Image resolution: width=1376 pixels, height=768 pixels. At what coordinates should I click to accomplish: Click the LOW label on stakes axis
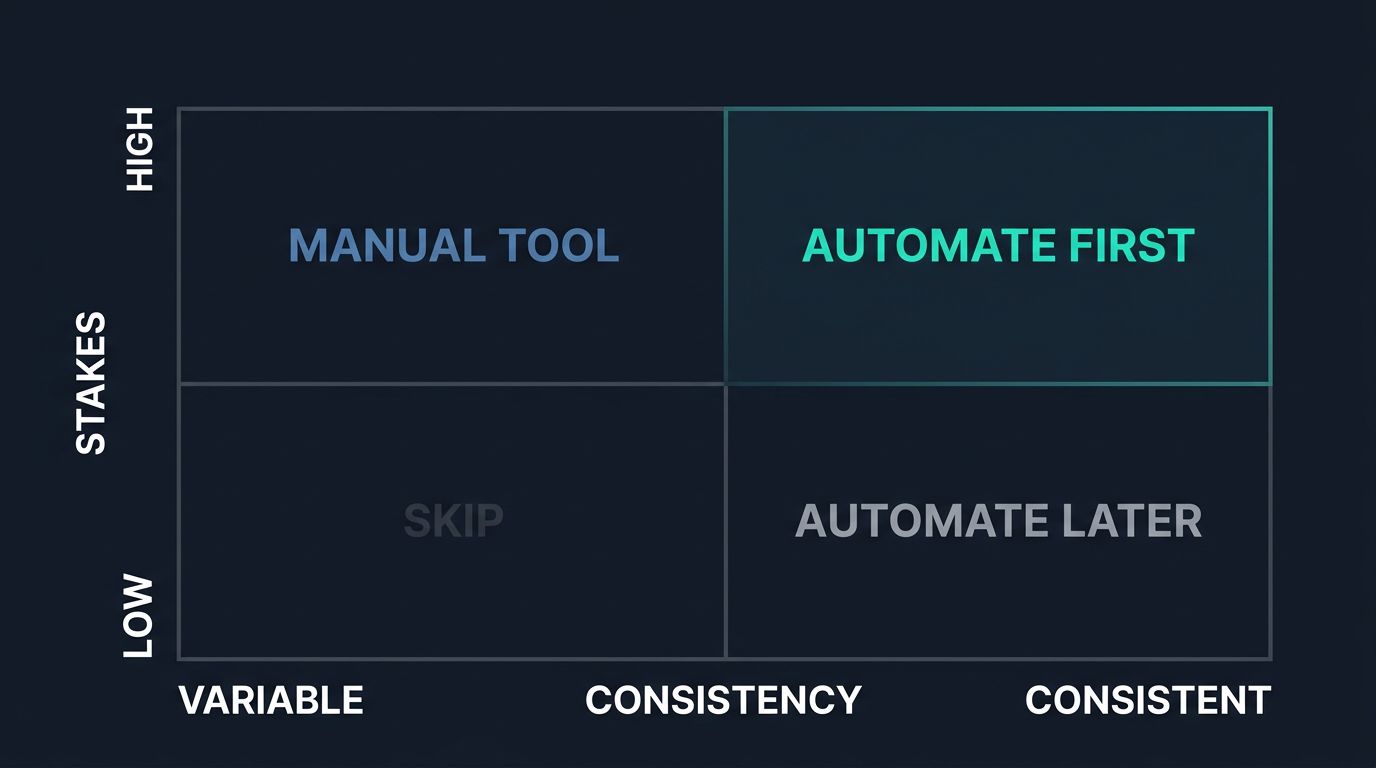(139, 616)
